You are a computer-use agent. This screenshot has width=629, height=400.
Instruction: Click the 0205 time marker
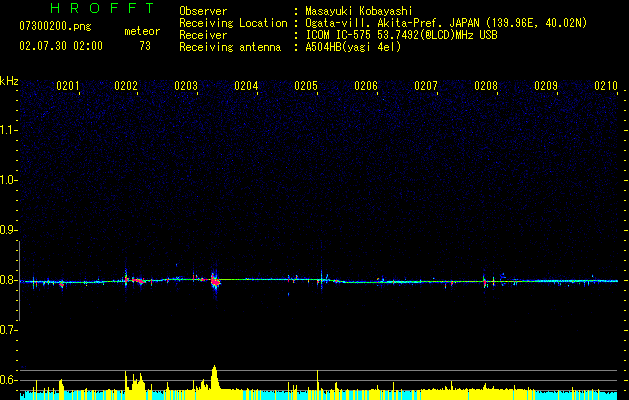tap(306, 86)
